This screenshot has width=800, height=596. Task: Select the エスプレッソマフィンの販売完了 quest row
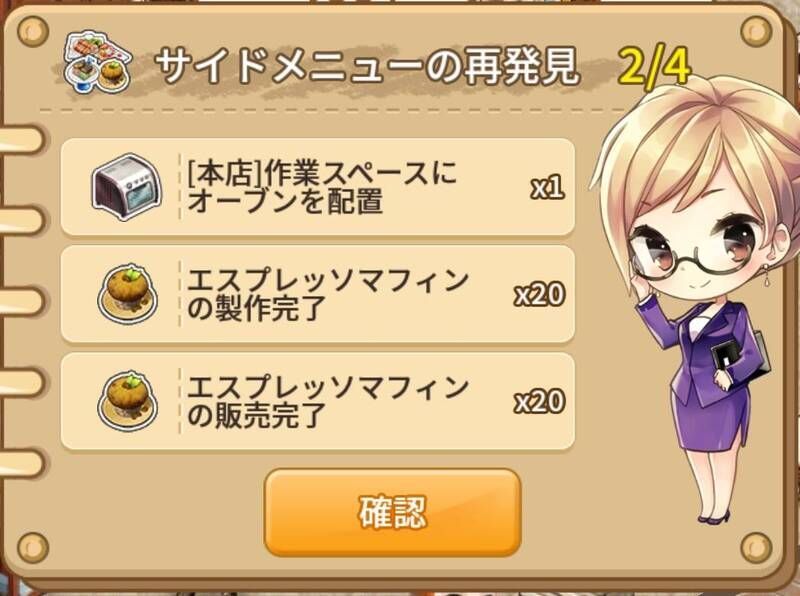[317, 402]
